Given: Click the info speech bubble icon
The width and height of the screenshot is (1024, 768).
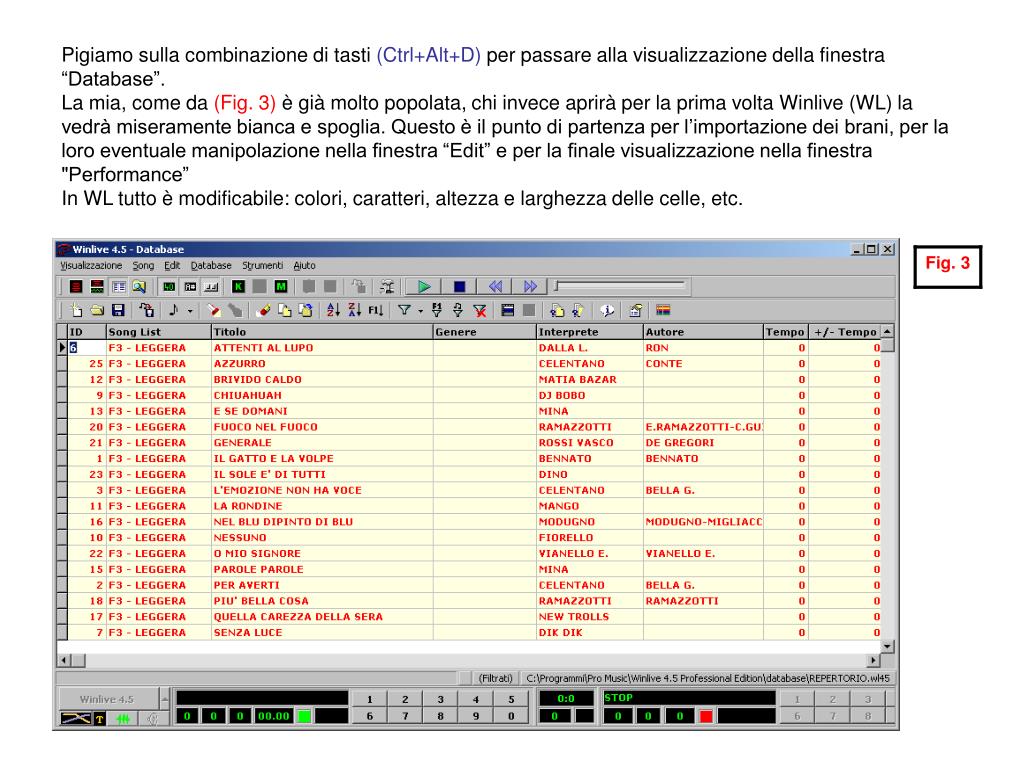Looking at the screenshot, I should (607, 311).
